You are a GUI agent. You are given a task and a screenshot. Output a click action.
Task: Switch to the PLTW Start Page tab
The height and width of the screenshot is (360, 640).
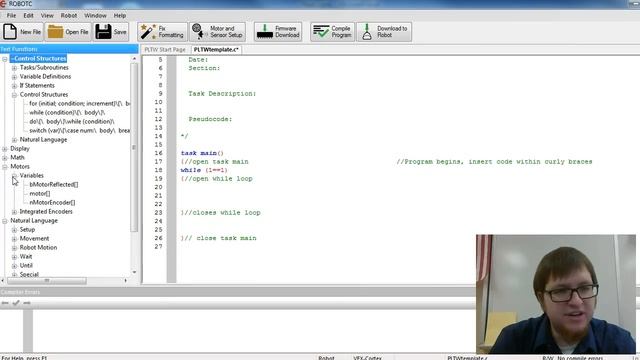tap(165, 49)
